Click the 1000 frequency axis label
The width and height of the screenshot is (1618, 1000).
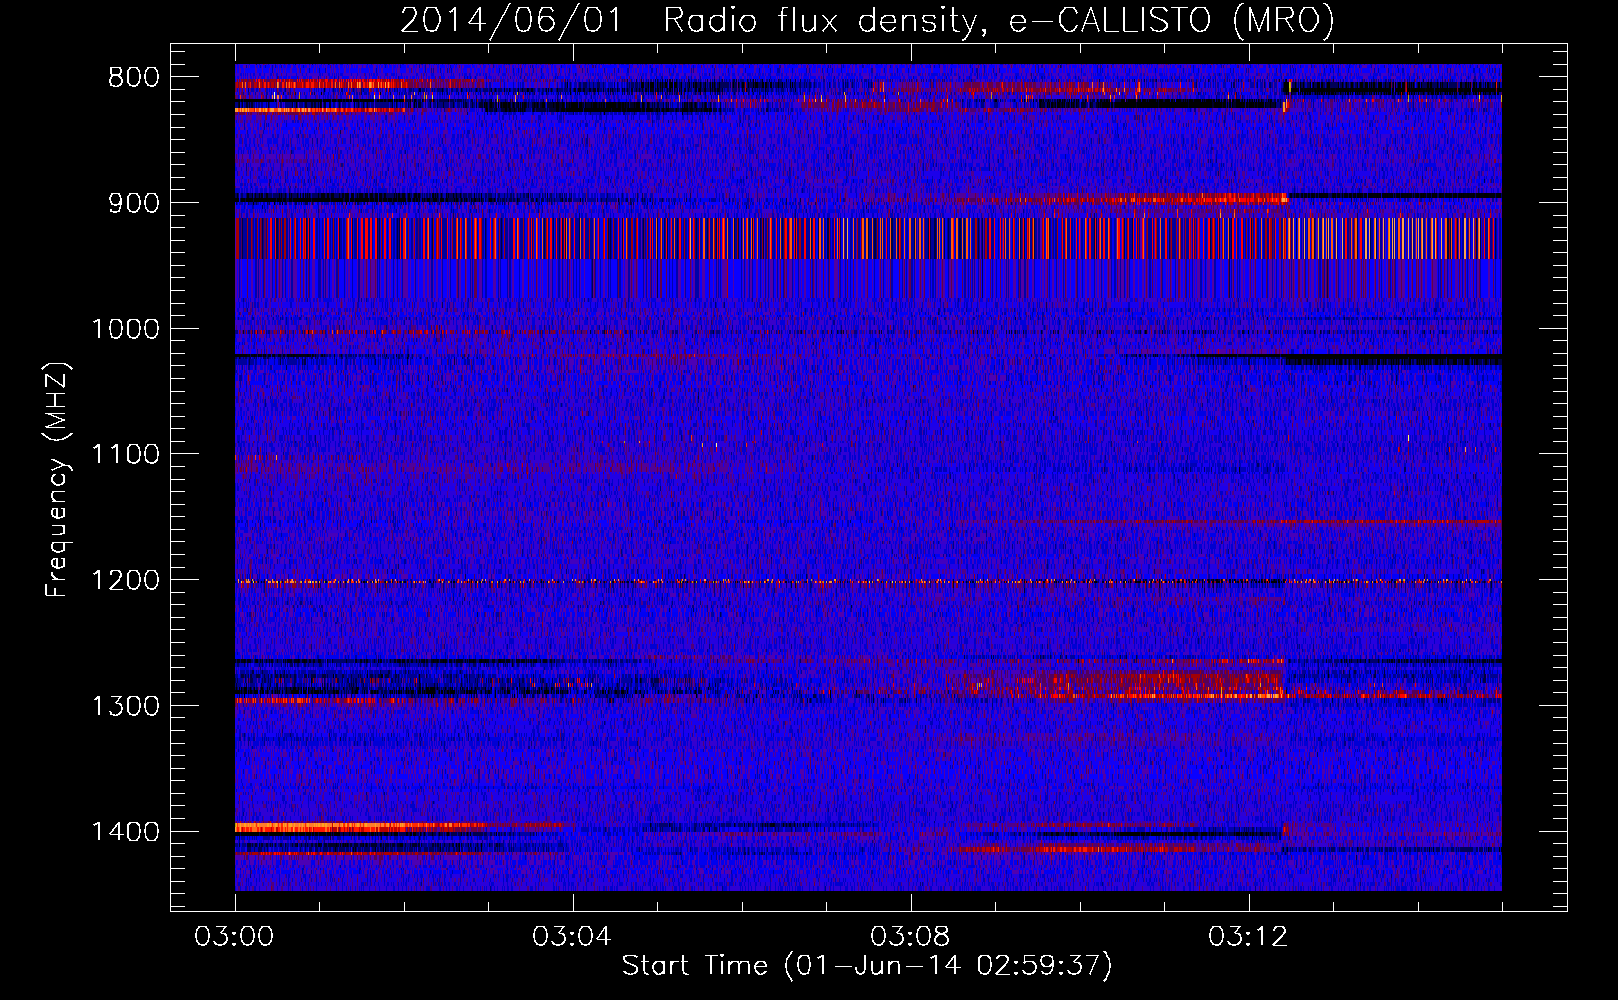125,329
